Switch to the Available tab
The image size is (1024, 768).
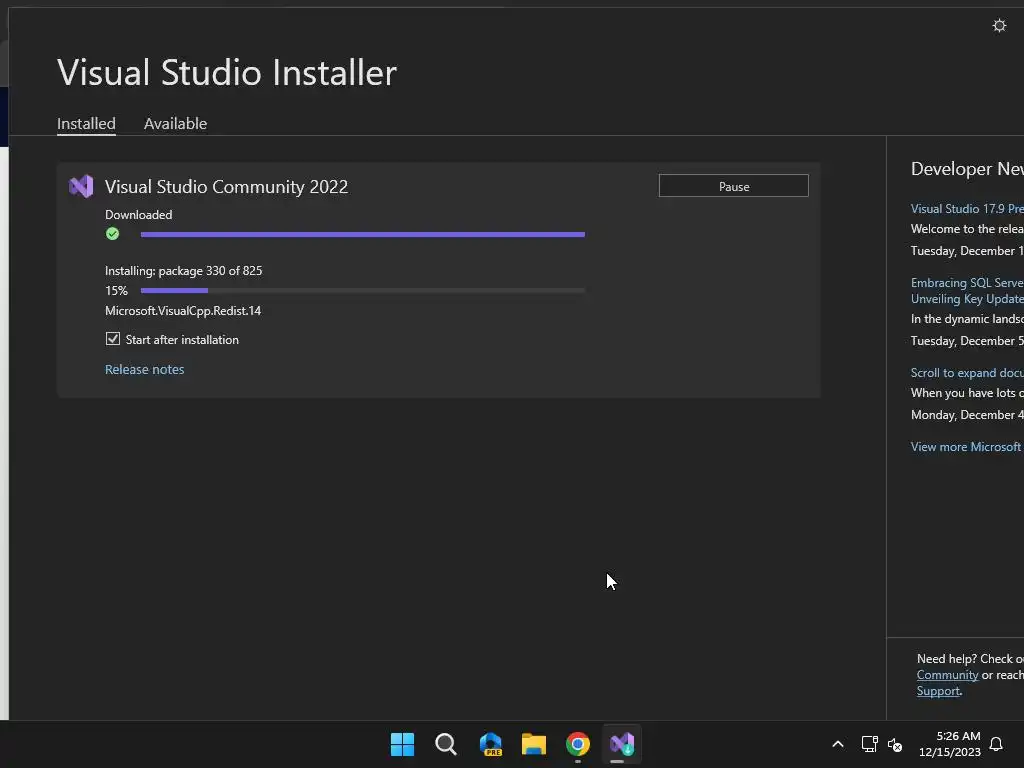click(175, 123)
